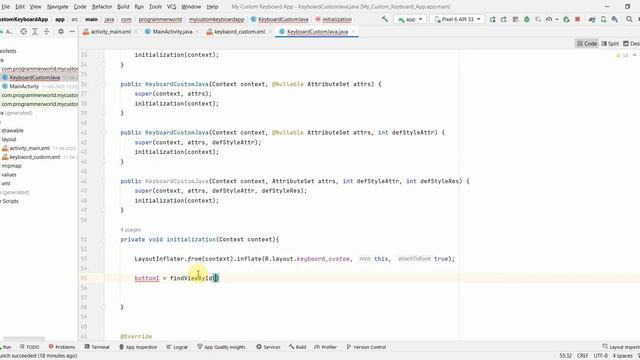
Task: Click the Profile app gauge icon
Action: click(549, 19)
